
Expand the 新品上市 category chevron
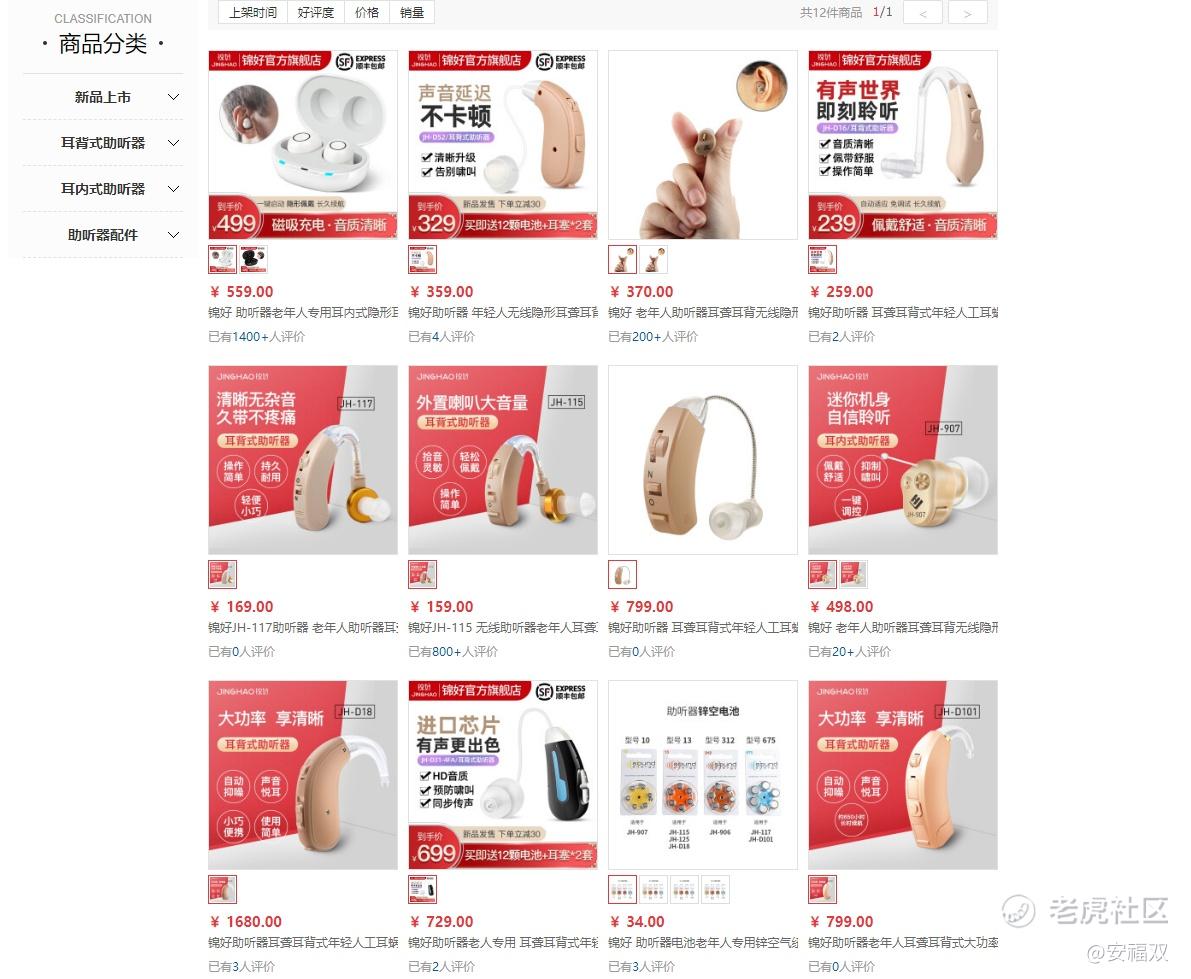(x=173, y=97)
